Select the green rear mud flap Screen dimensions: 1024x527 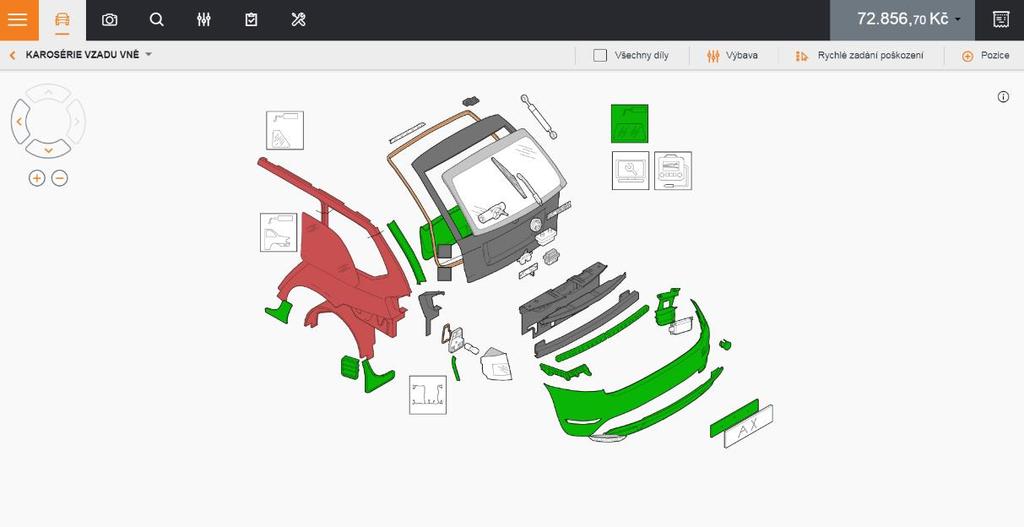(x=377, y=377)
